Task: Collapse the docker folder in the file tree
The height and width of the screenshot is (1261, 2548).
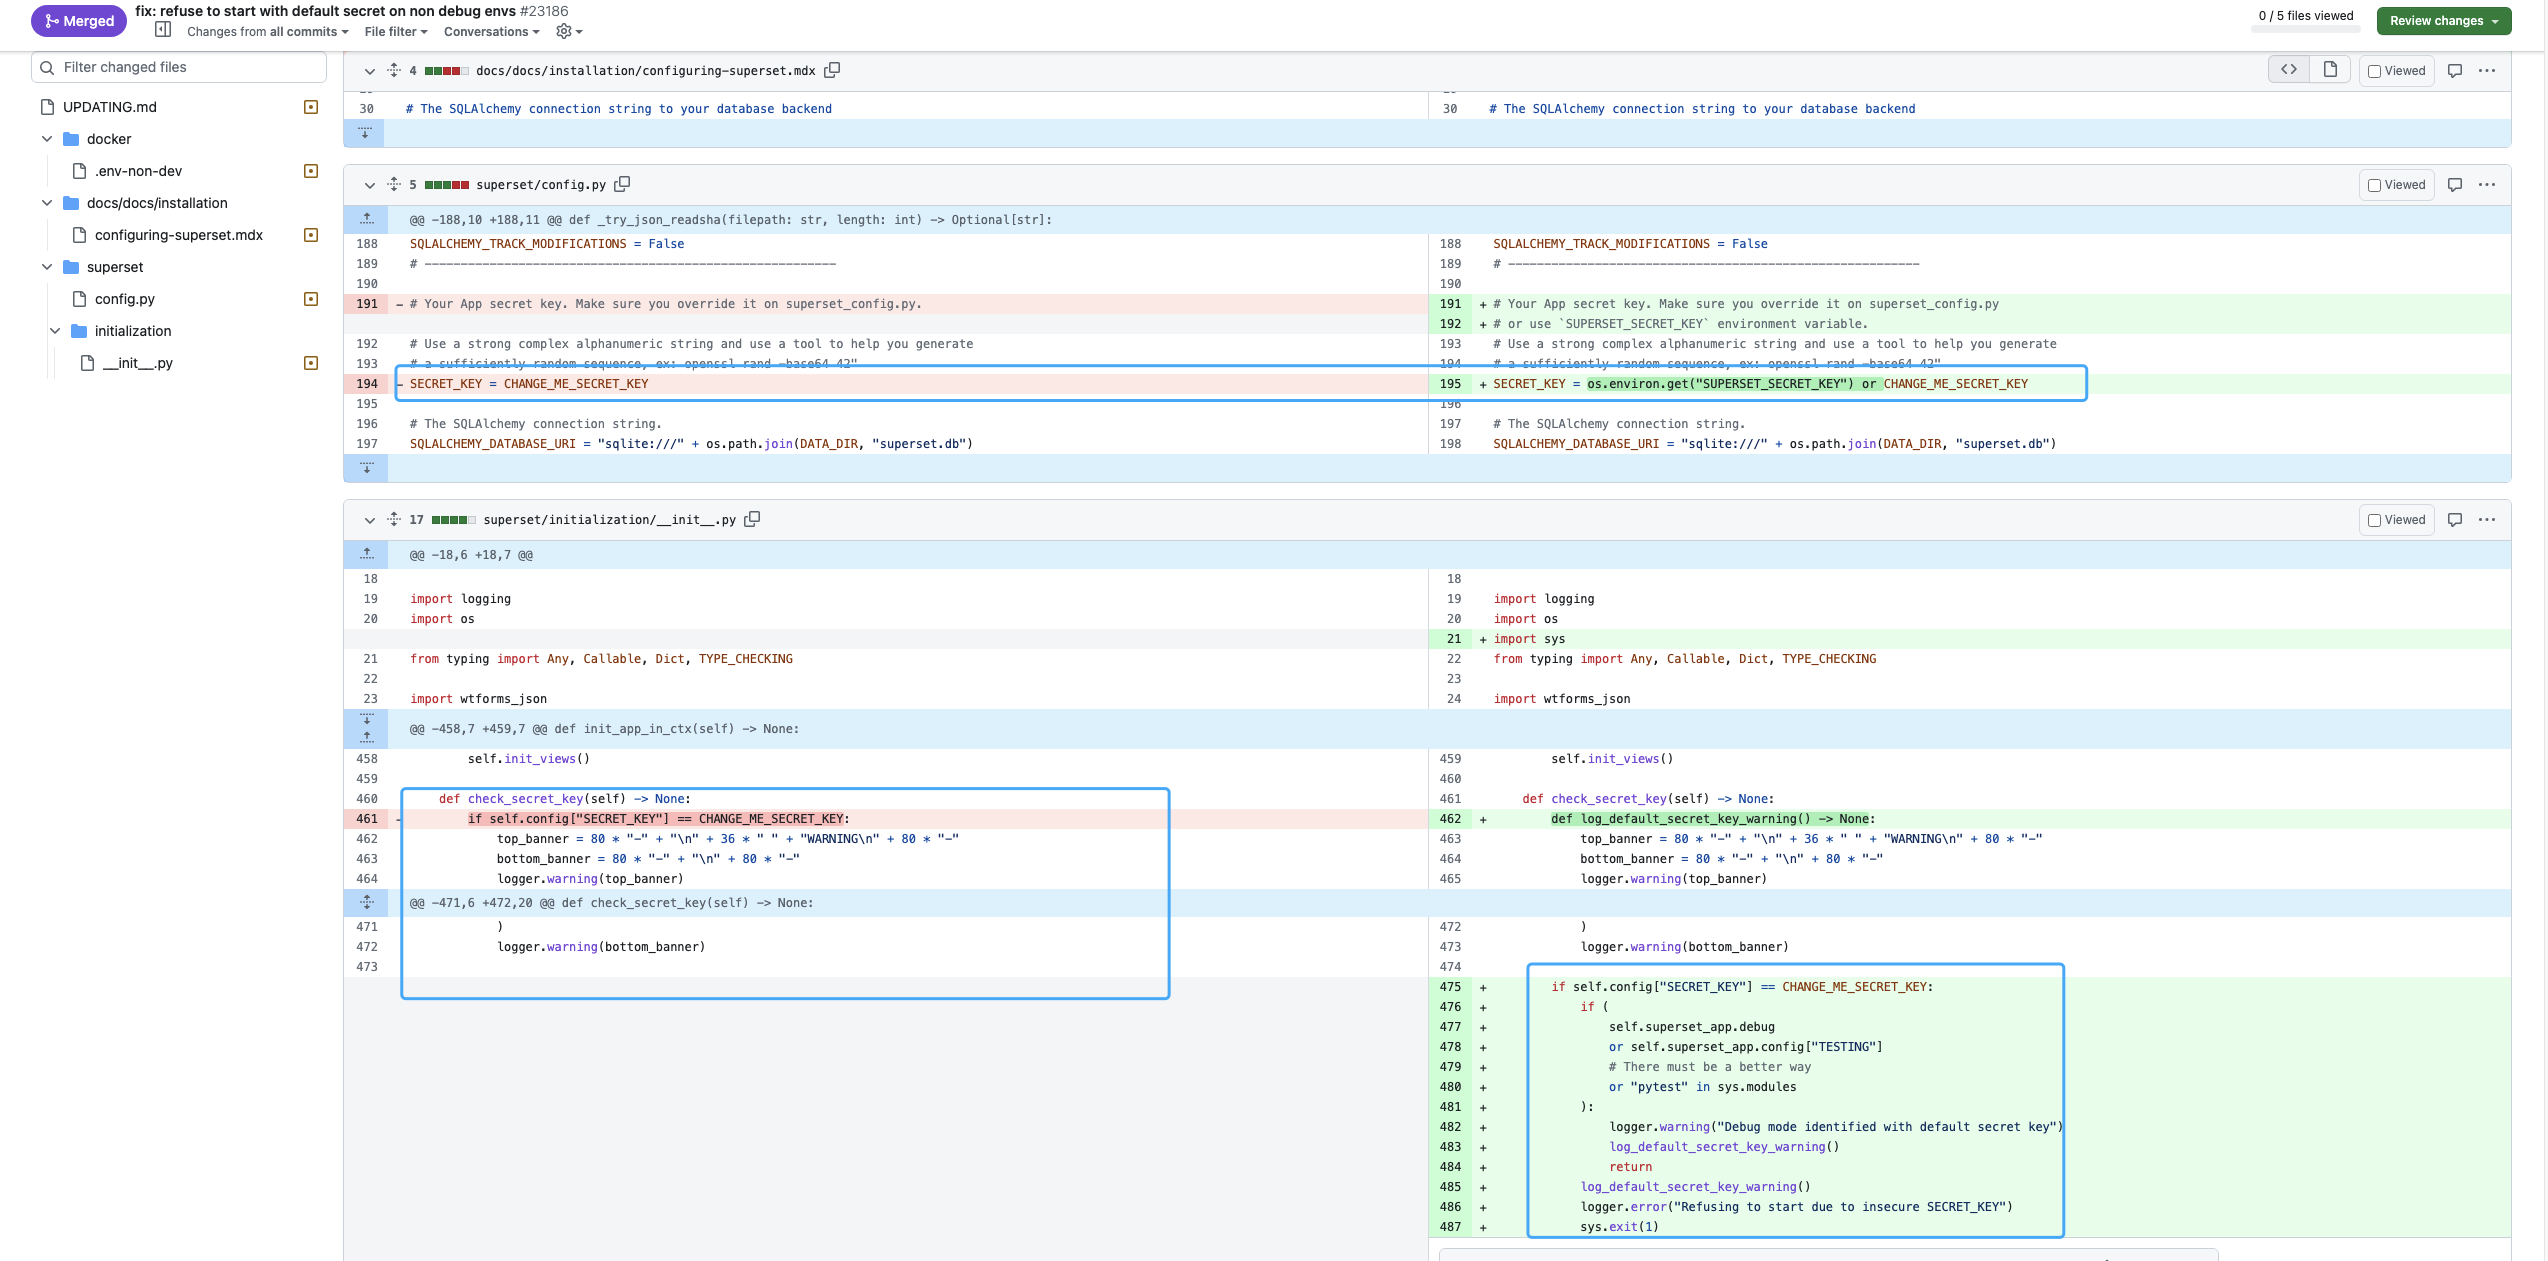Action: 47,139
